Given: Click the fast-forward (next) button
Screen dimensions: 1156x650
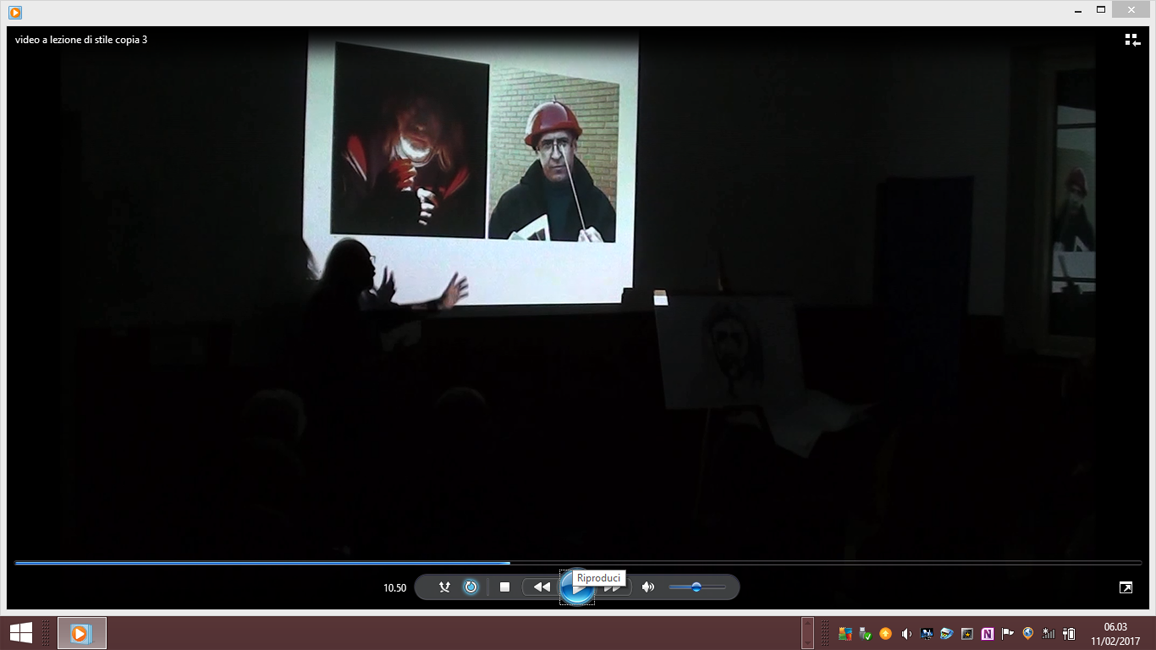Looking at the screenshot, I should point(613,587).
